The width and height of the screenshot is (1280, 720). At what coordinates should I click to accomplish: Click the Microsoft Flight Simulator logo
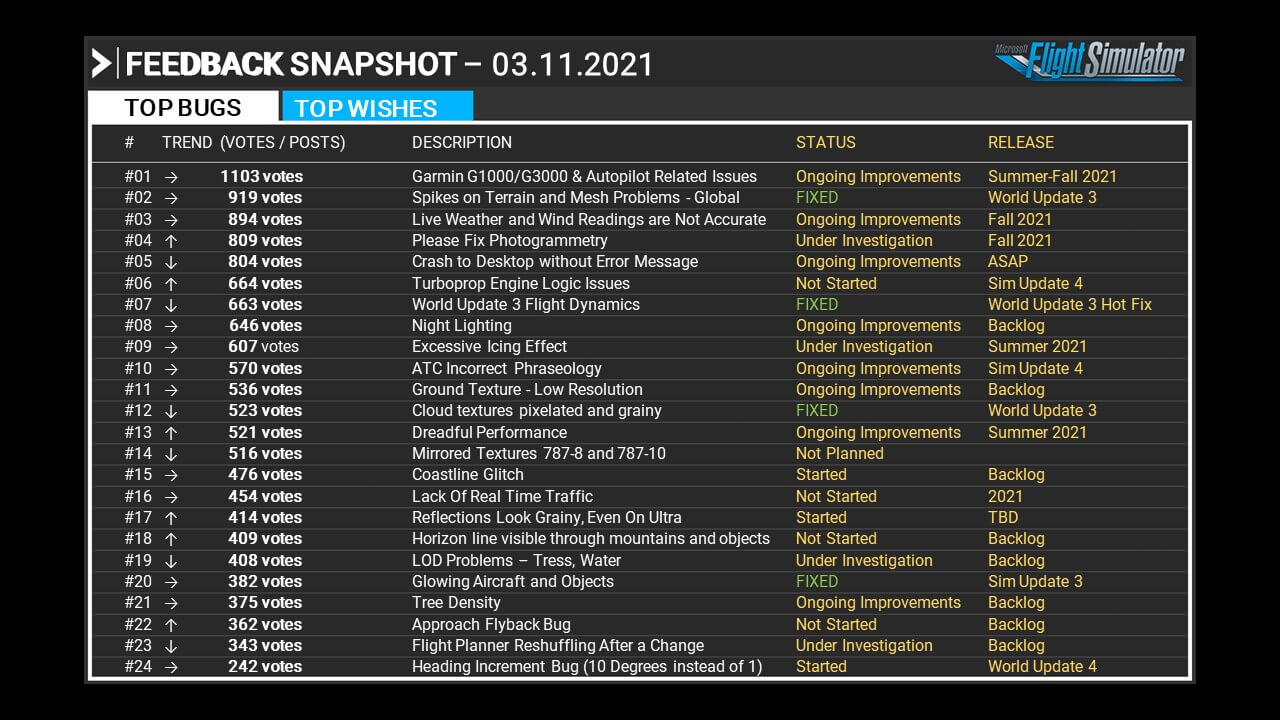[1089, 62]
